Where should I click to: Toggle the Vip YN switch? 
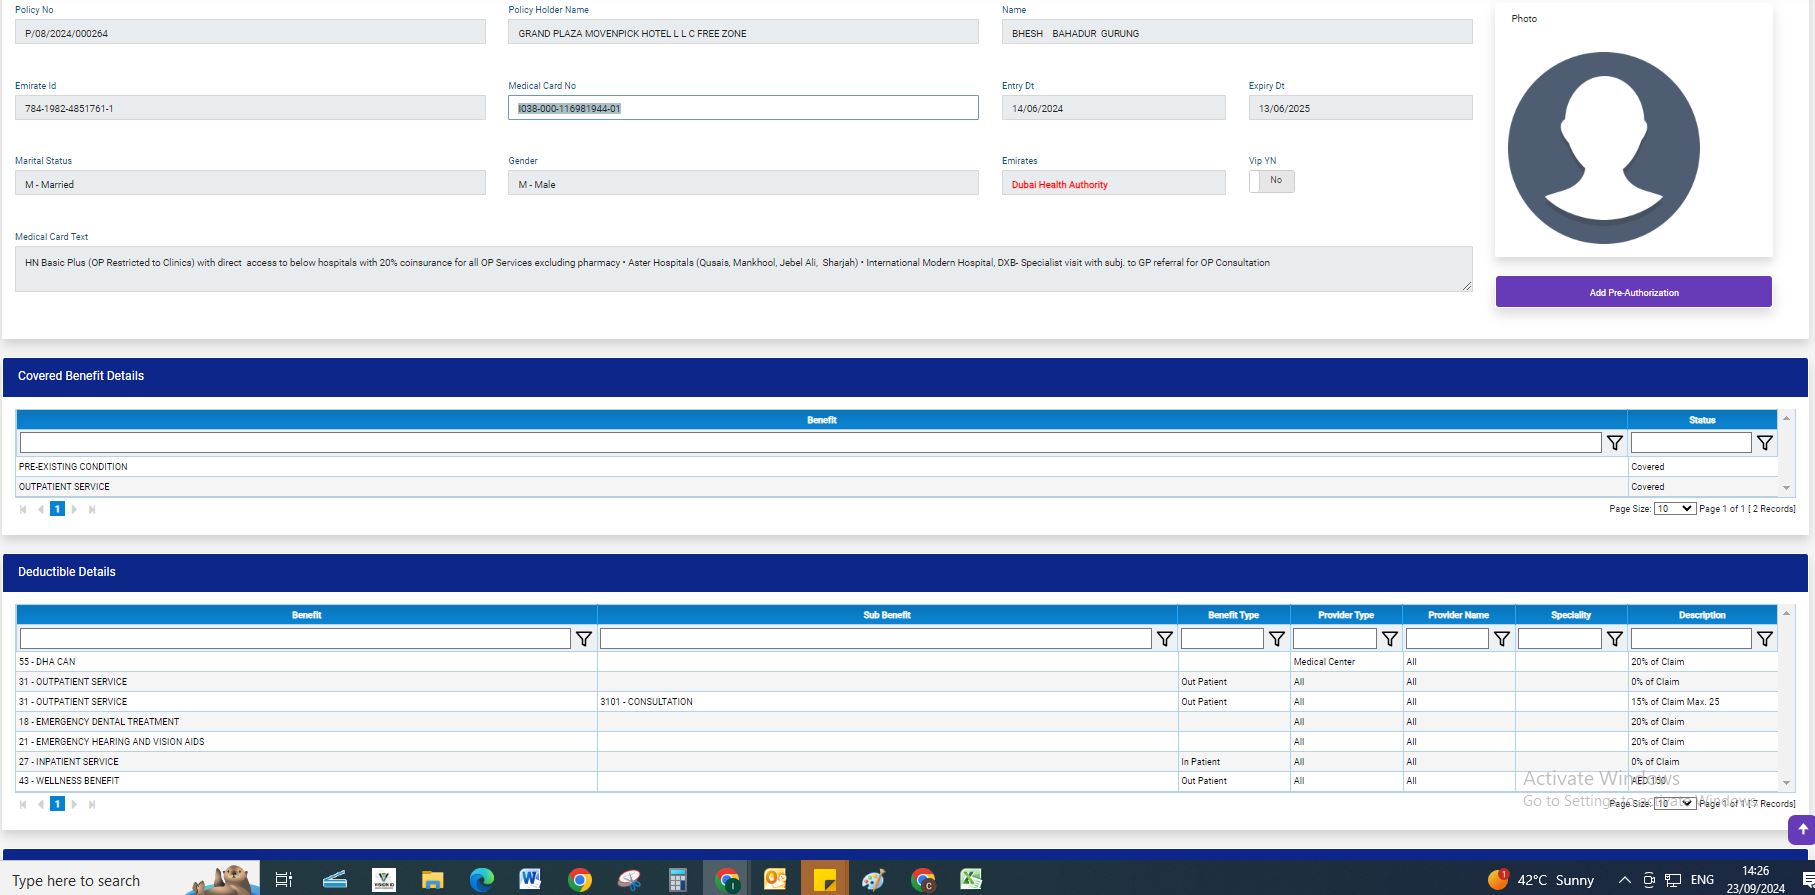1271,181
